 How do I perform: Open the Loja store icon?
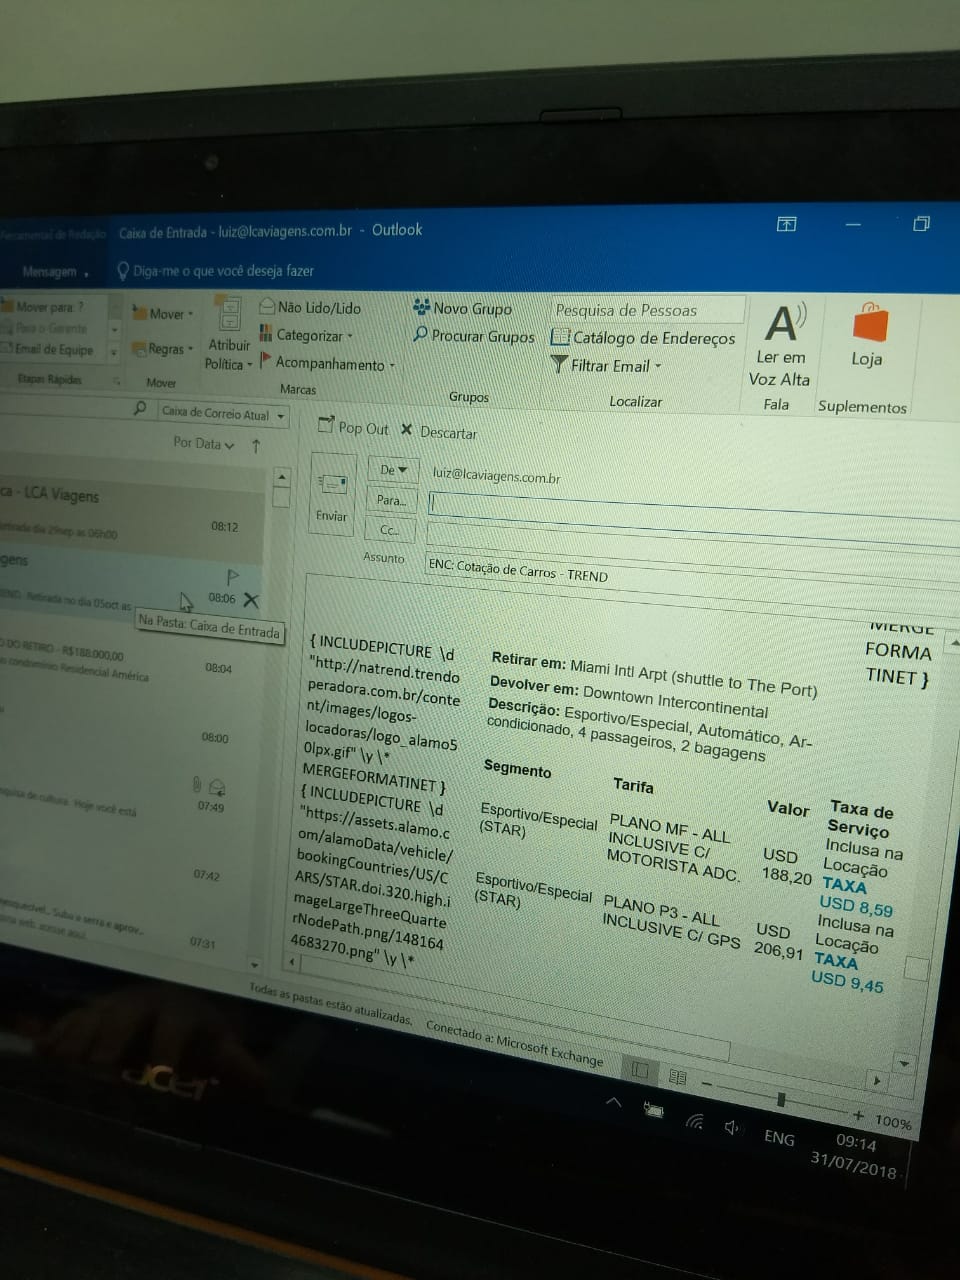[869, 323]
